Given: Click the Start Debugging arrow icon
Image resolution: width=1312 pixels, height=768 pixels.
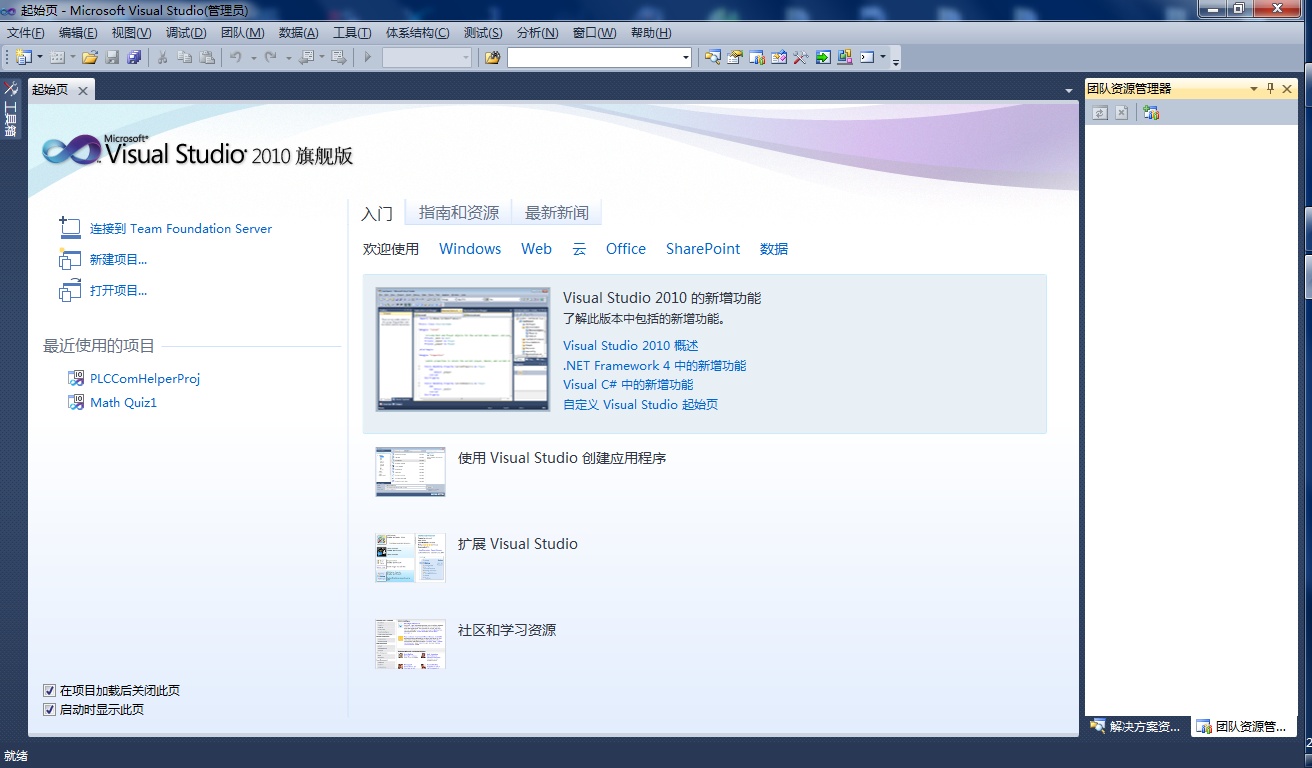Looking at the screenshot, I should (x=367, y=57).
